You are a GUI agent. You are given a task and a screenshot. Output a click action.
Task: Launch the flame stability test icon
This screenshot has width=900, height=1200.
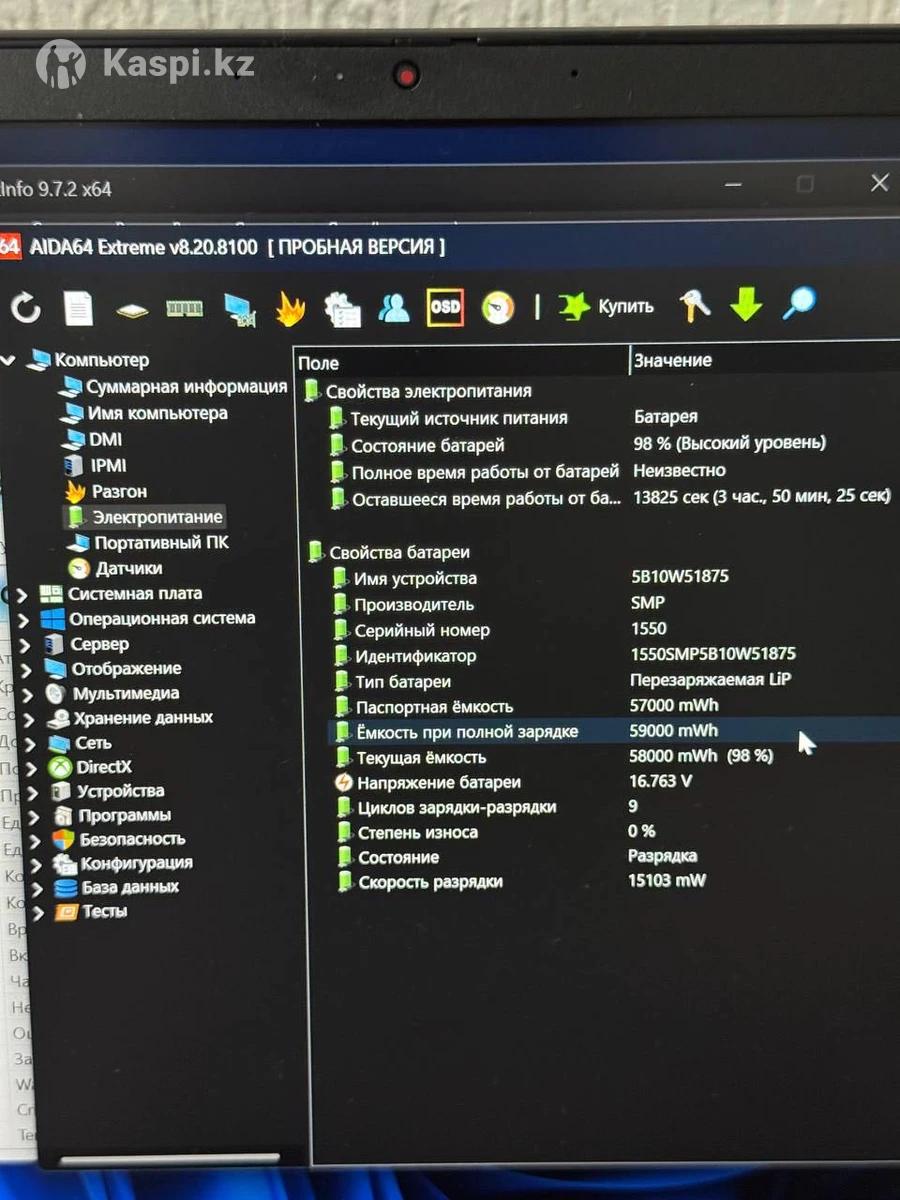[x=290, y=309]
